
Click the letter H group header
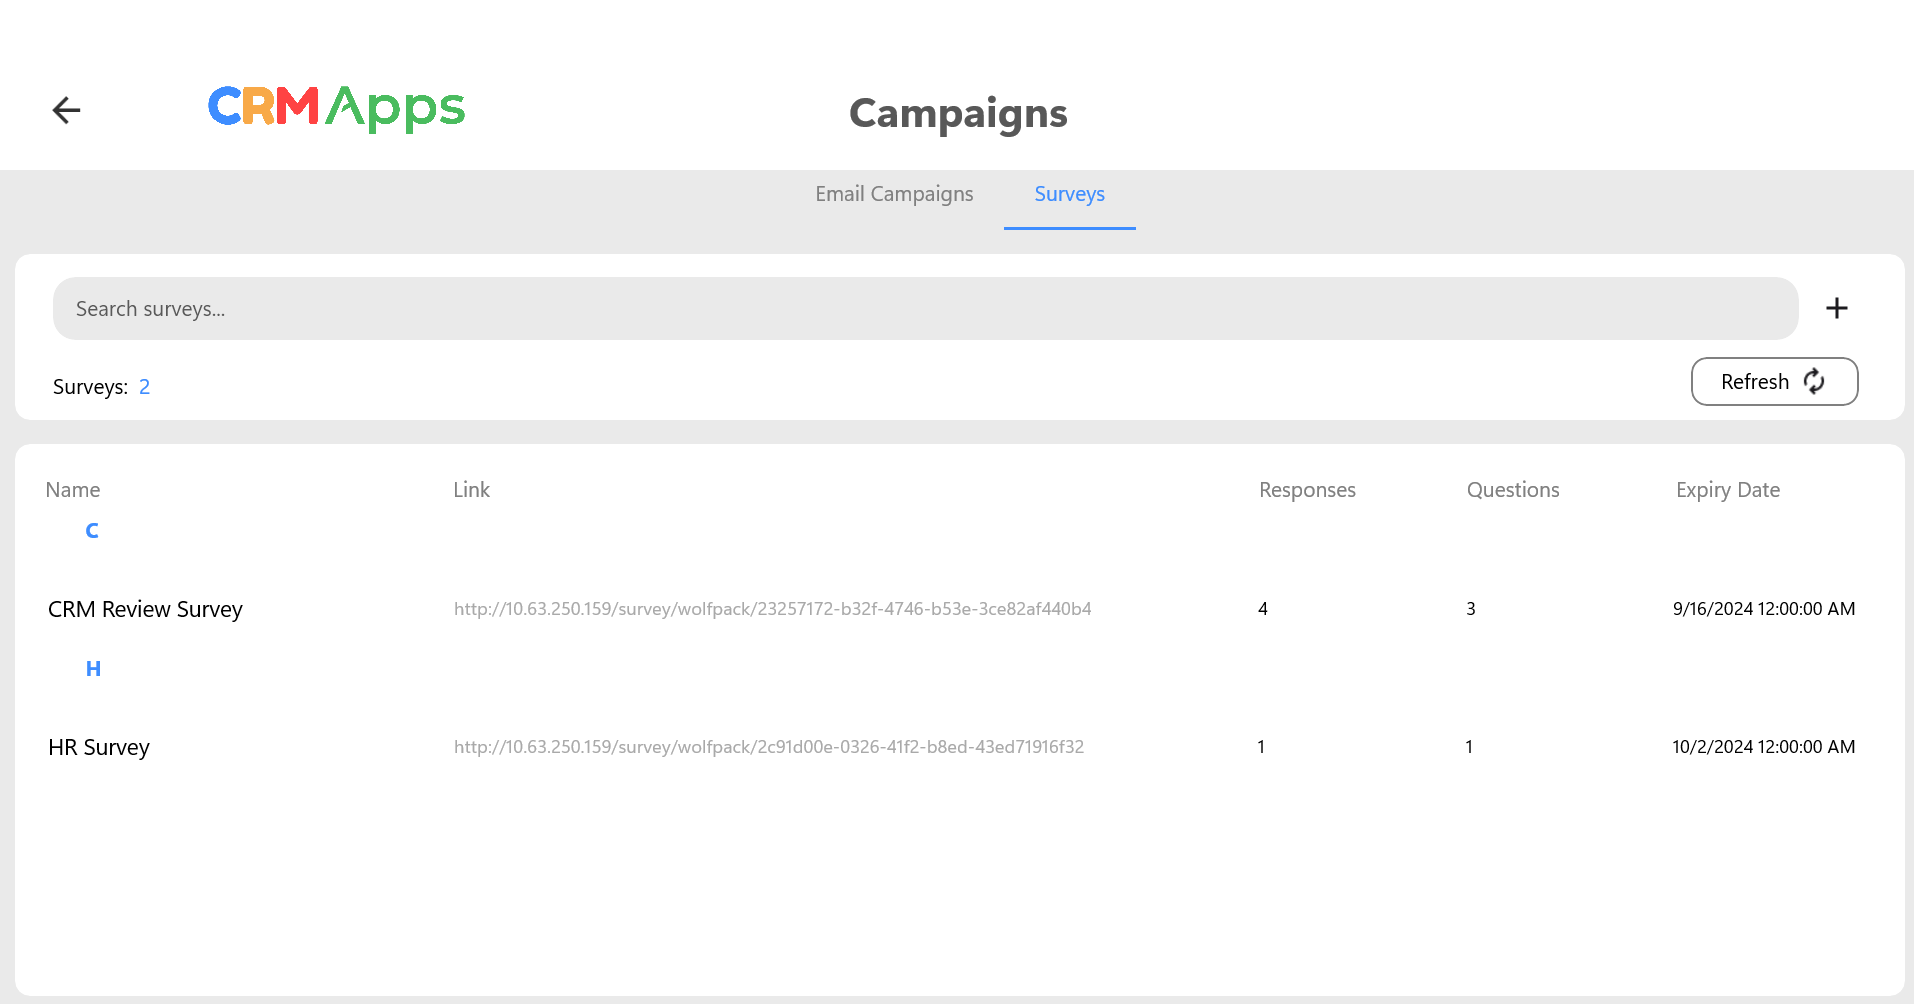(93, 669)
